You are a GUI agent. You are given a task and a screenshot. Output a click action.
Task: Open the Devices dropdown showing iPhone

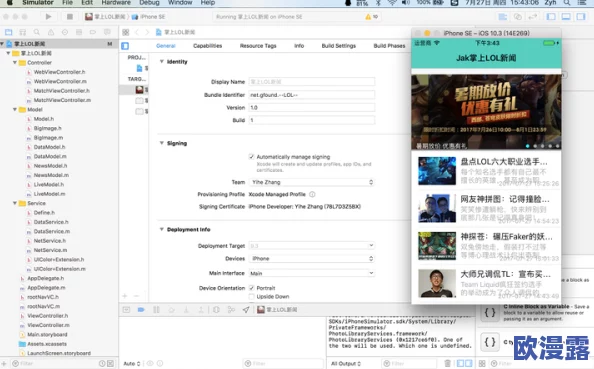click(312, 258)
